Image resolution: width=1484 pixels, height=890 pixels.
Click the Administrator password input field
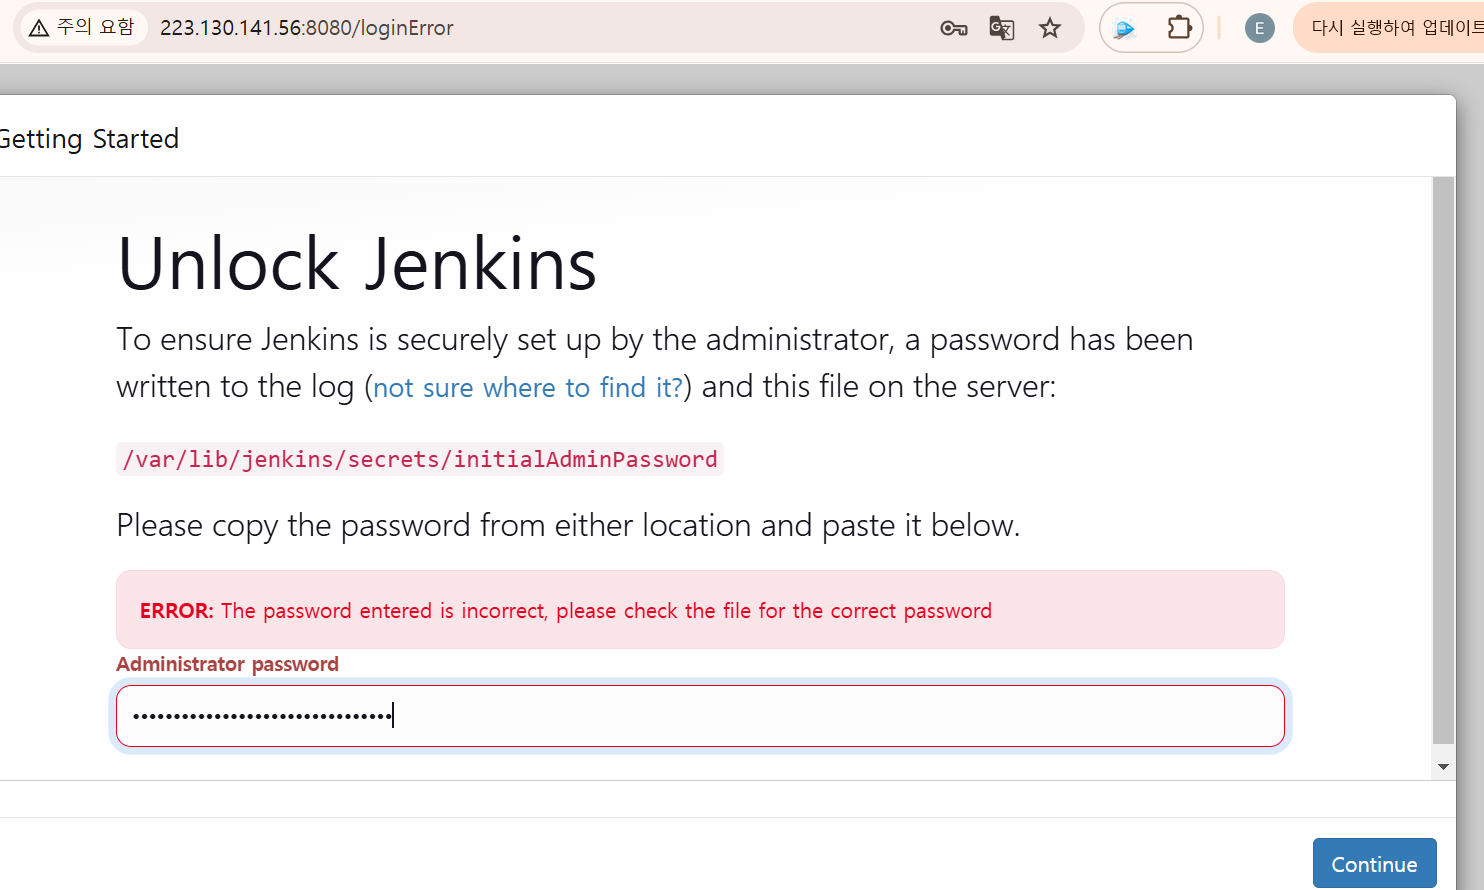pos(700,716)
